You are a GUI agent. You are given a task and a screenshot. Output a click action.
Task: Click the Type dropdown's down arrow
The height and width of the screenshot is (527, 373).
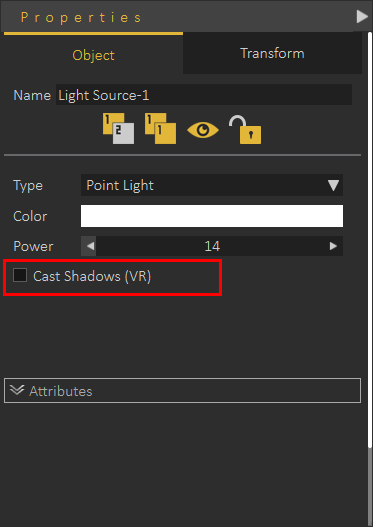pos(333,185)
